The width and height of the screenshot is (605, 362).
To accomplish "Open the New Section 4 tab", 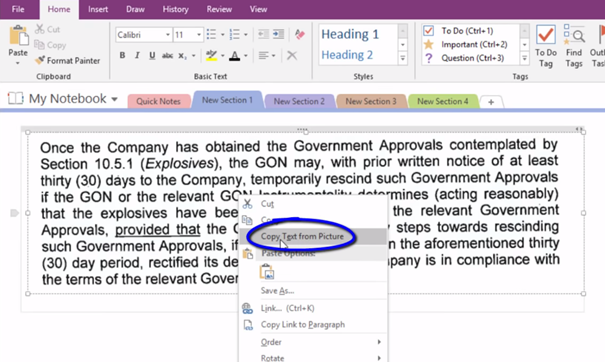I will coord(443,101).
